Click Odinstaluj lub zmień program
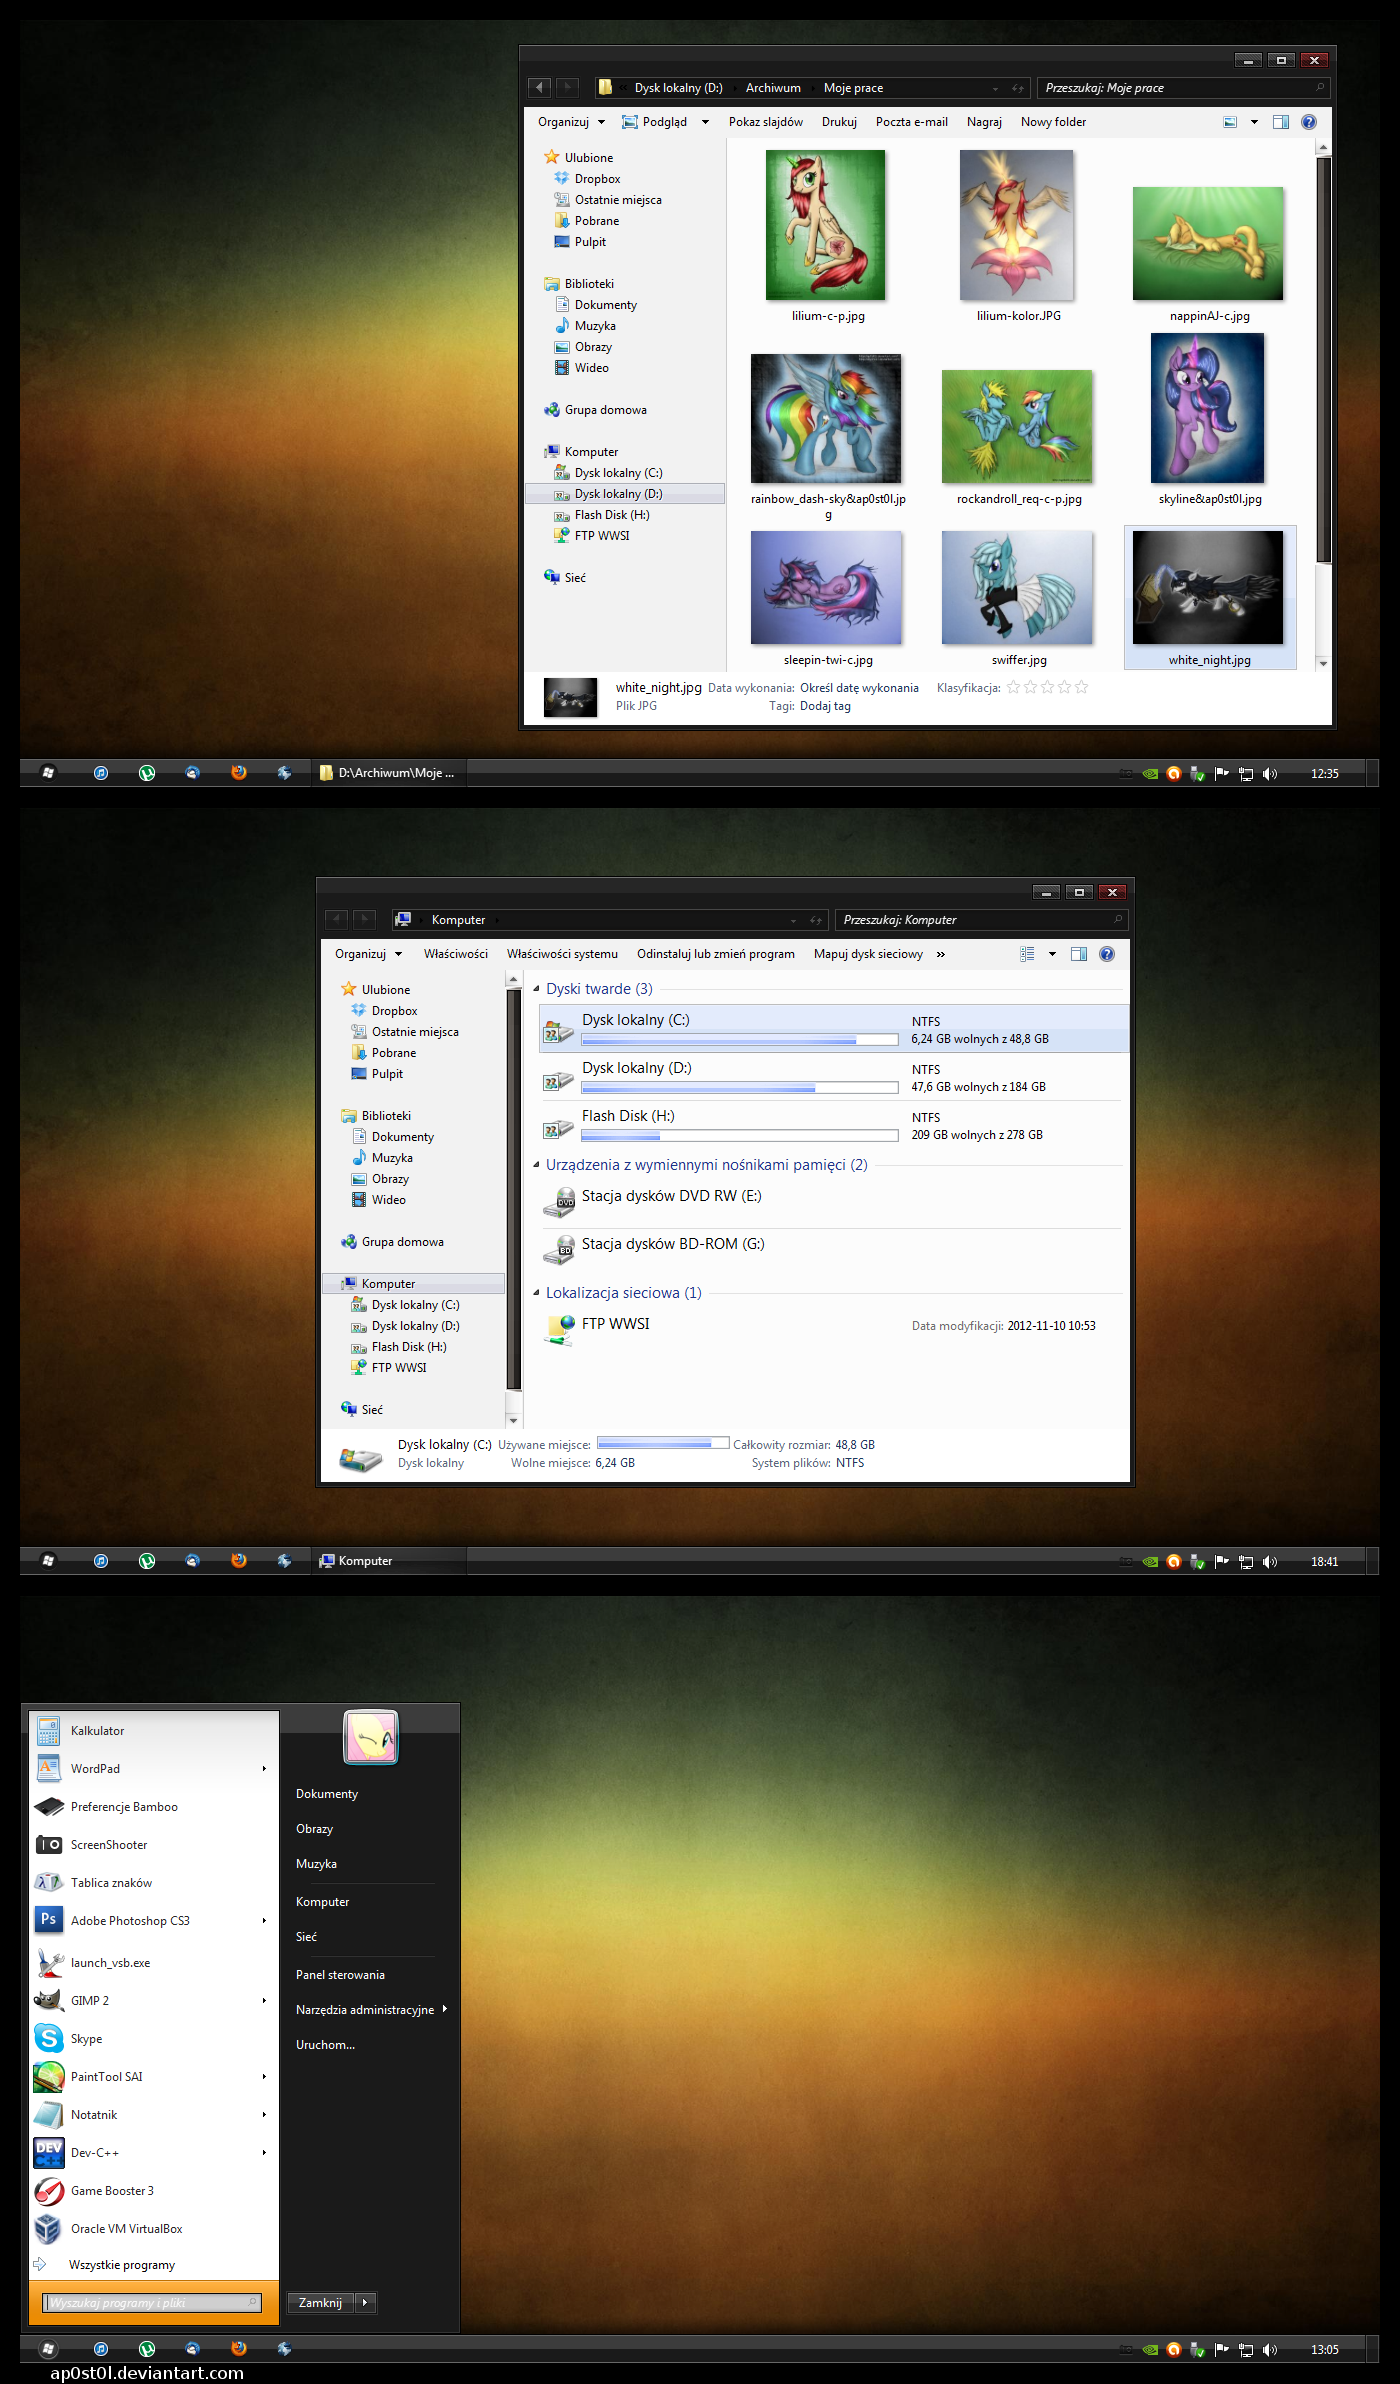Image resolution: width=1400 pixels, height=2384 pixels. coord(716,954)
